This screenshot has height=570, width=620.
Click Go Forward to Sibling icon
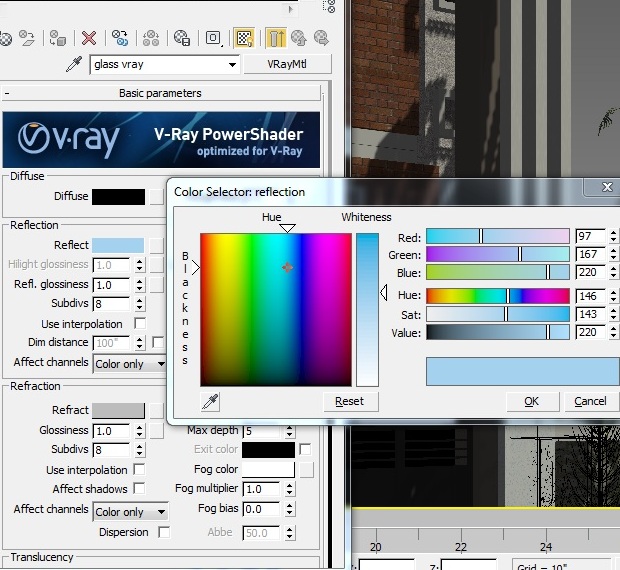pyautogui.click(x=321, y=38)
